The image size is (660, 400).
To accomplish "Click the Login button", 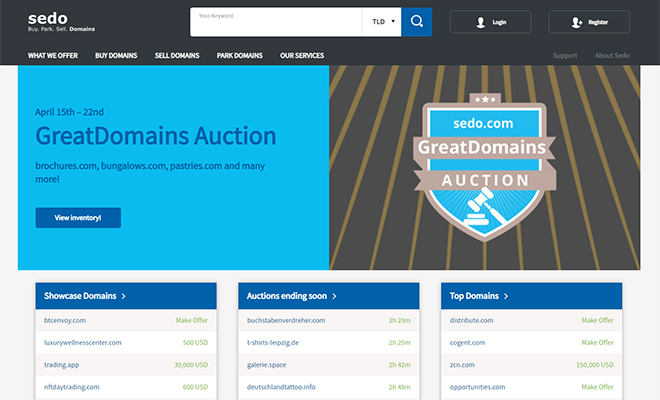I will [x=490, y=21].
